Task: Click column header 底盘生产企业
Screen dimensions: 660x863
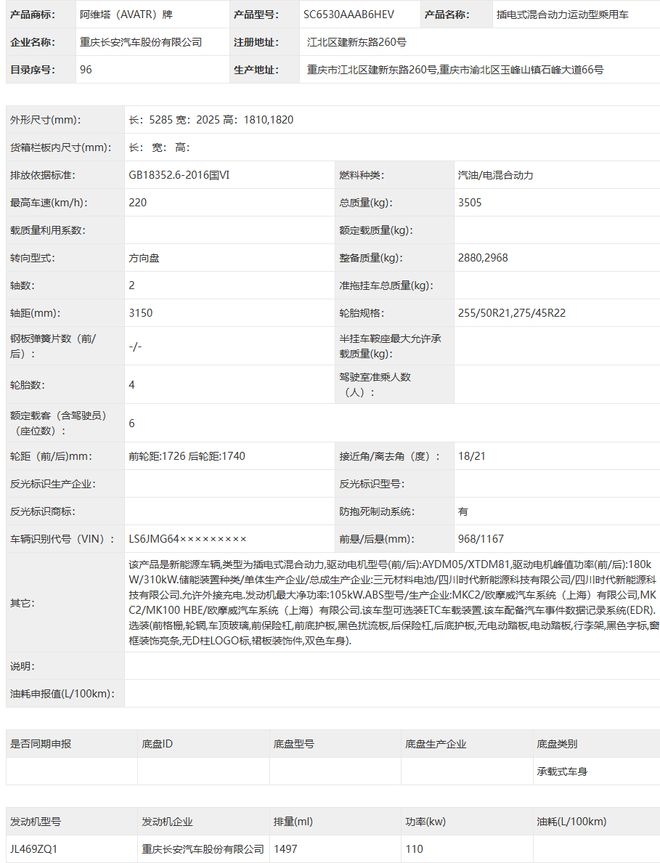Action: tap(435, 744)
